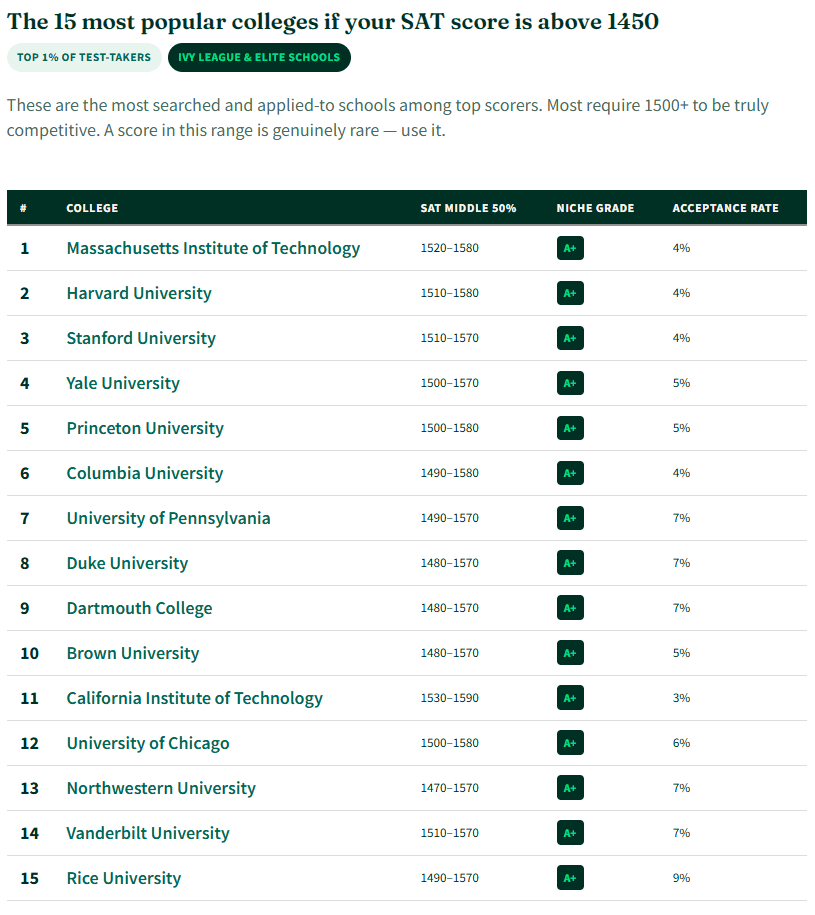Click the A+ grade badge for Northwestern University
The image size is (815, 915).
point(570,788)
